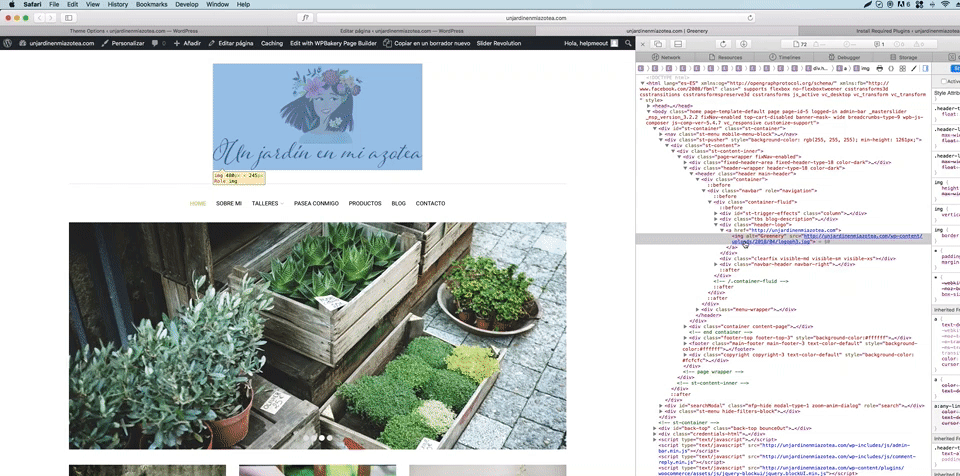Click Edit with WPBakery Page Builder
The image size is (960, 476).
click(333, 43)
